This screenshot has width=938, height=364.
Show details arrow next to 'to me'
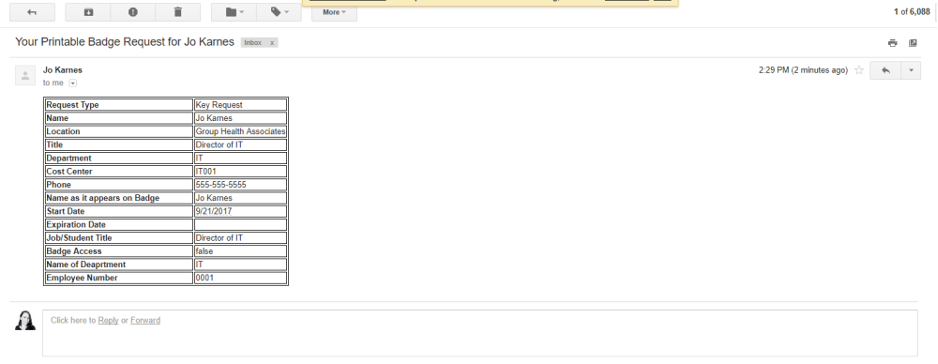(x=73, y=83)
